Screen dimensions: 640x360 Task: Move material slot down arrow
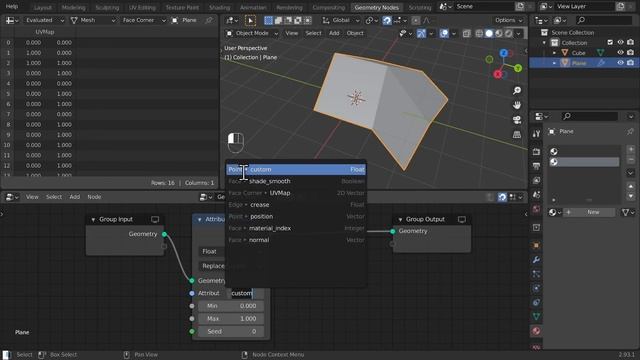(x=631, y=196)
